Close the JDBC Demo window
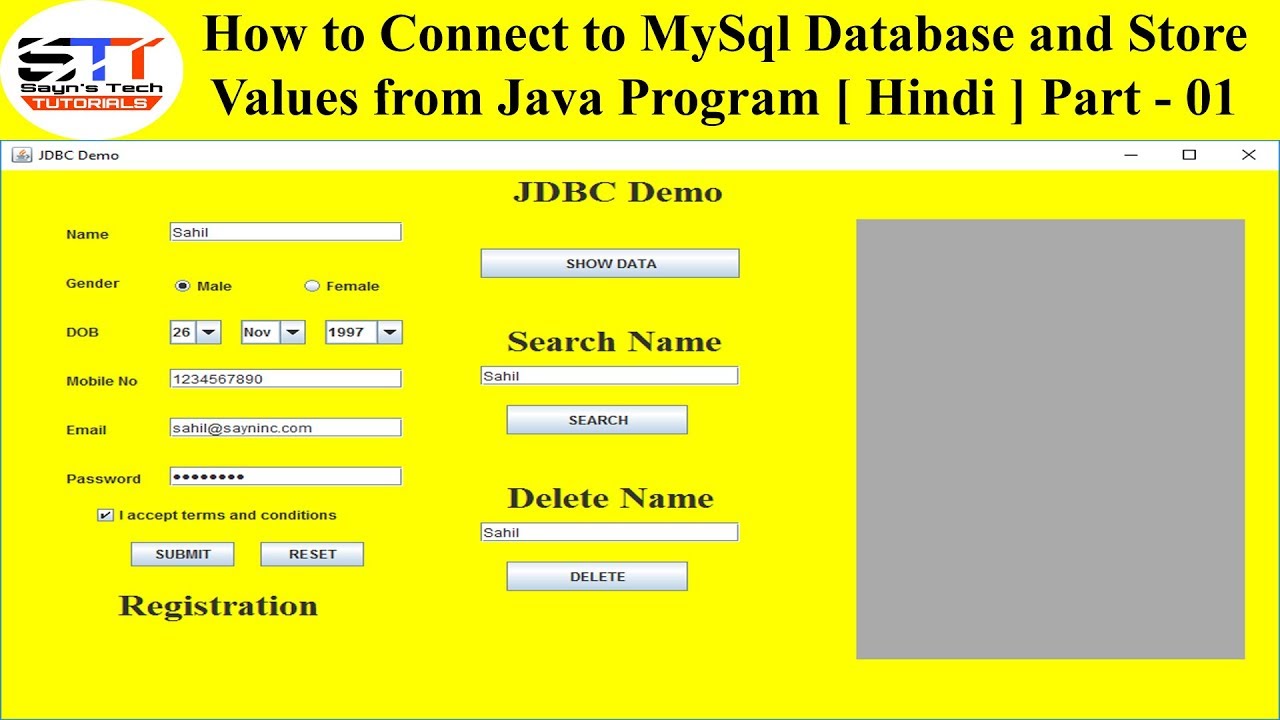Image resolution: width=1280 pixels, height=720 pixels. [x=1248, y=155]
